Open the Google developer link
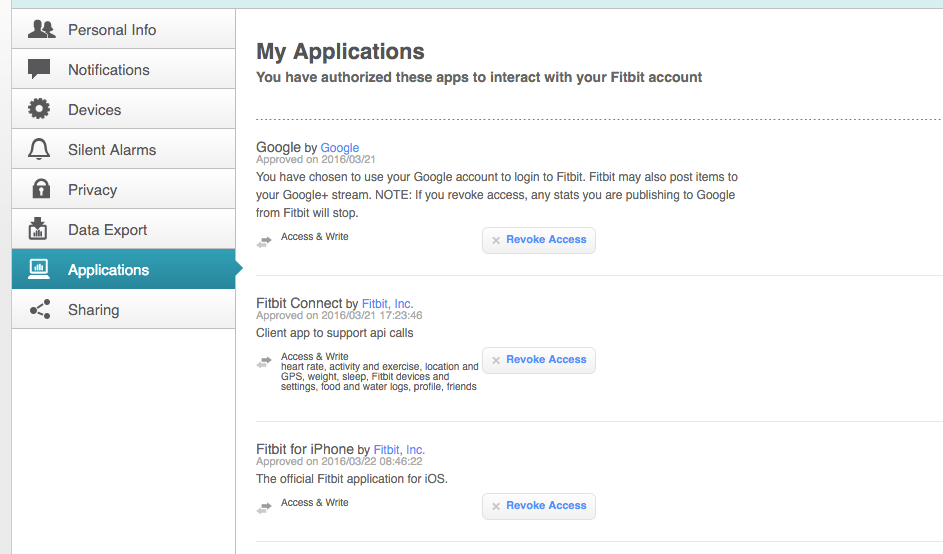 340,147
